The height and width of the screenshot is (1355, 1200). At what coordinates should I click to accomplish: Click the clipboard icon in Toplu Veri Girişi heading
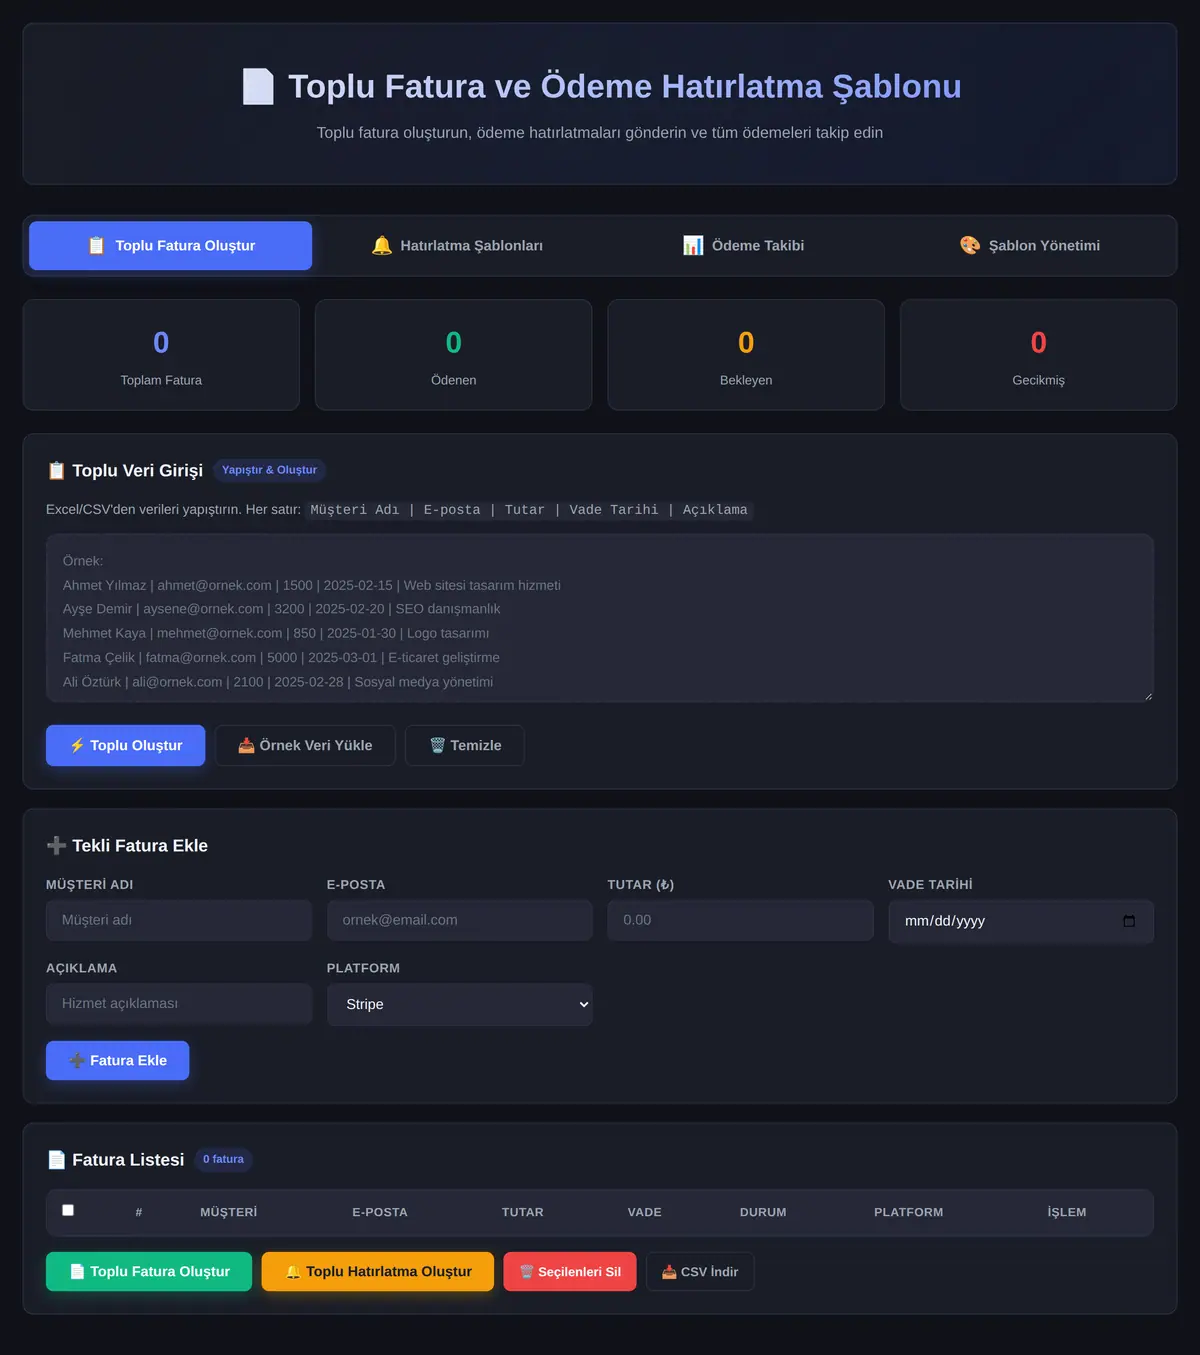coord(56,471)
